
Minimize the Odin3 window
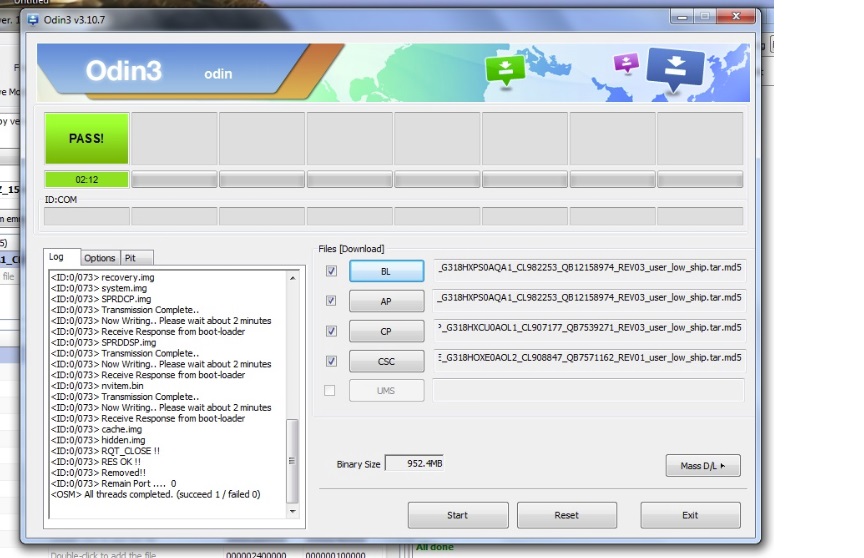tap(682, 17)
